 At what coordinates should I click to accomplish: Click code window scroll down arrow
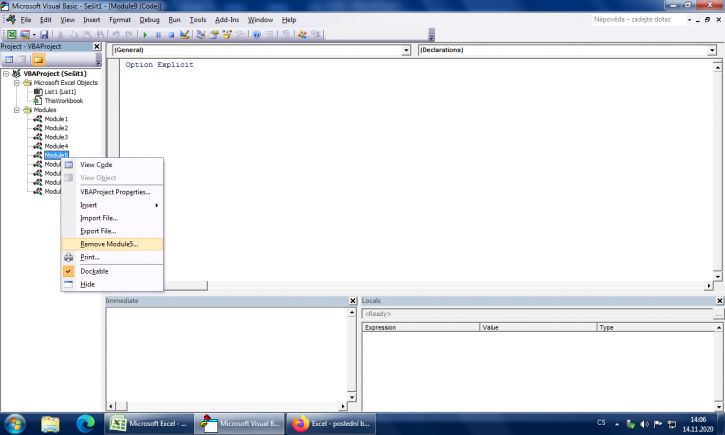click(718, 277)
